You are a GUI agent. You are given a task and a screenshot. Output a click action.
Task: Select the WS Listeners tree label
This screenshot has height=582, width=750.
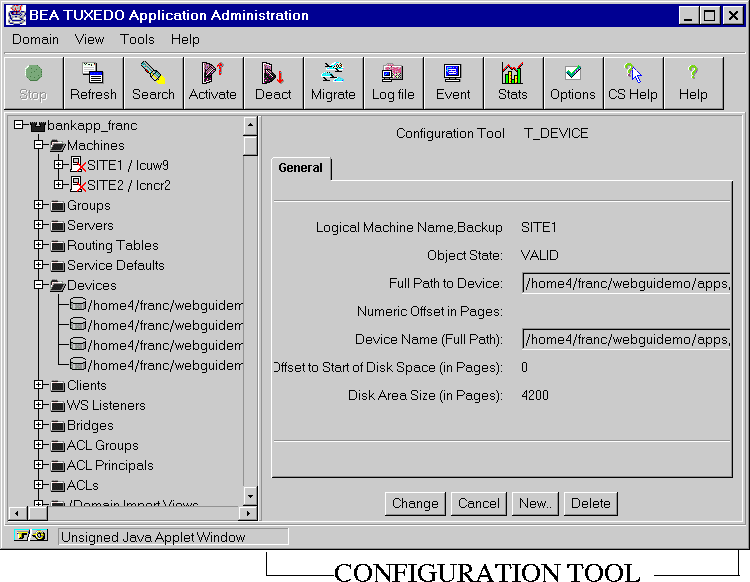(106, 406)
